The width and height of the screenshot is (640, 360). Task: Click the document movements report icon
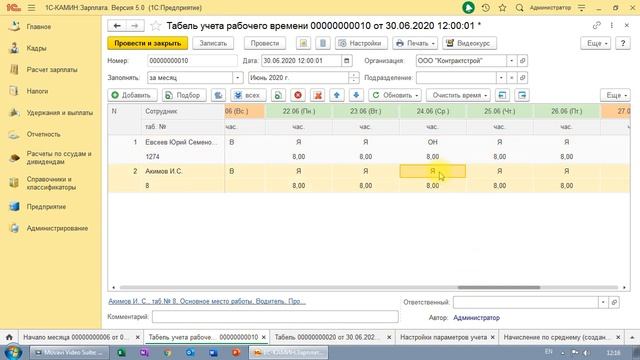pyautogui.click(x=303, y=43)
